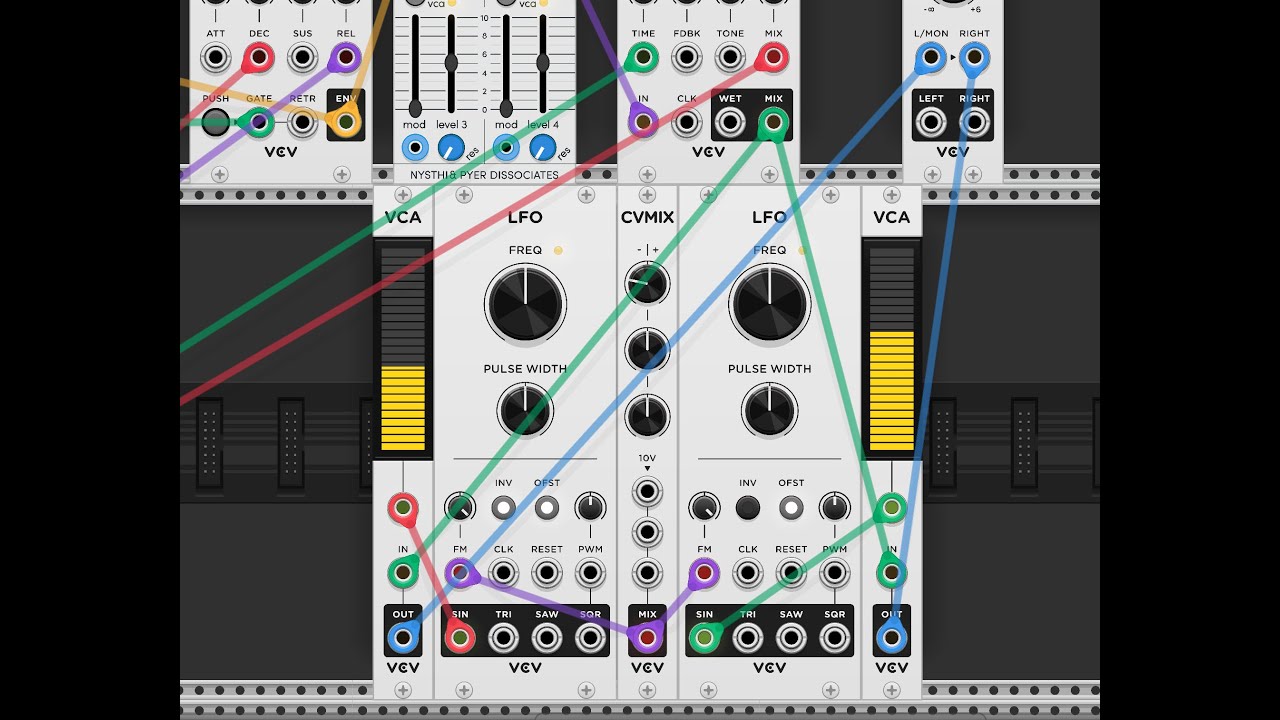The width and height of the screenshot is (1280, 720).
Task: Click left LFO SIN output with red cable
Action: pos(460,637)
